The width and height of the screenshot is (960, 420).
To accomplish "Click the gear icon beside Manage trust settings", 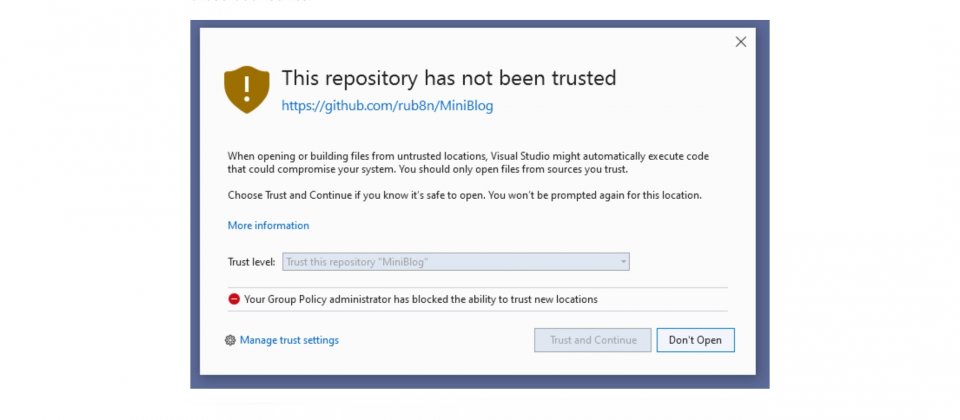I will click(x=230, y=340).
